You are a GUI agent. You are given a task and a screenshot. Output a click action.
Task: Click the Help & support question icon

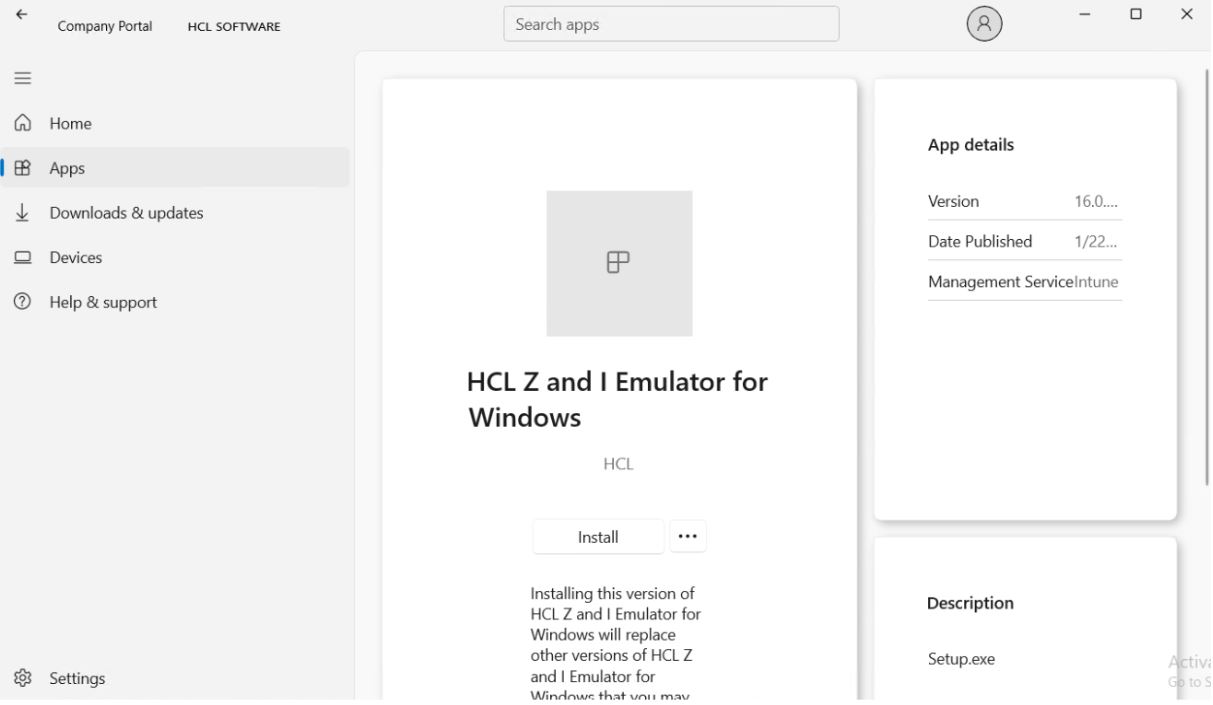pos(22,302)
